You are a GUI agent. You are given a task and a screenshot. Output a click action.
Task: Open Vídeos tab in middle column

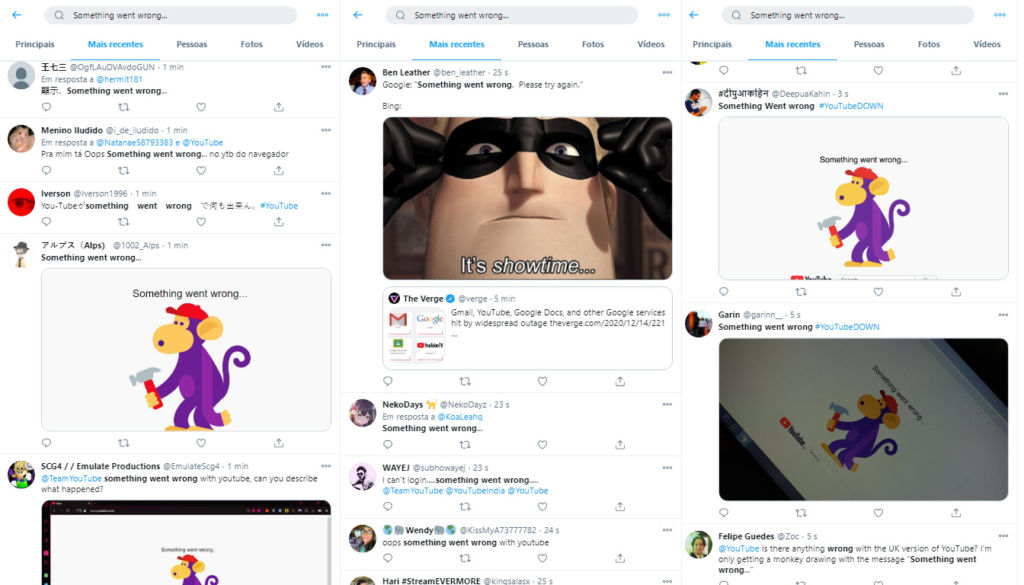pyautogui.click(x=651, y=44)
